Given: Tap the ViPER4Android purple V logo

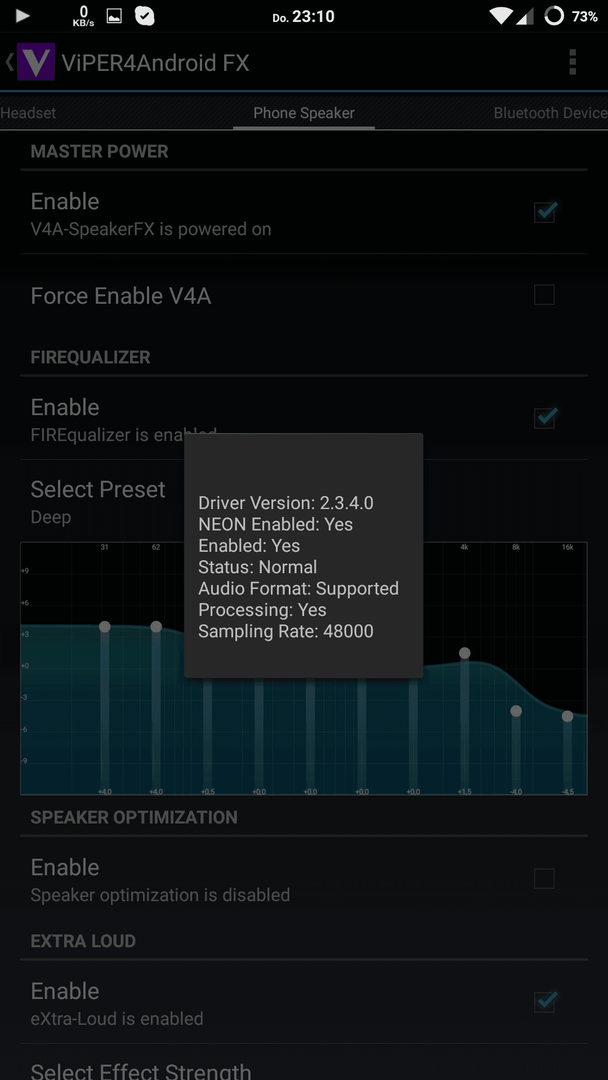Looking at the screenshot, I should coord(36,62).
